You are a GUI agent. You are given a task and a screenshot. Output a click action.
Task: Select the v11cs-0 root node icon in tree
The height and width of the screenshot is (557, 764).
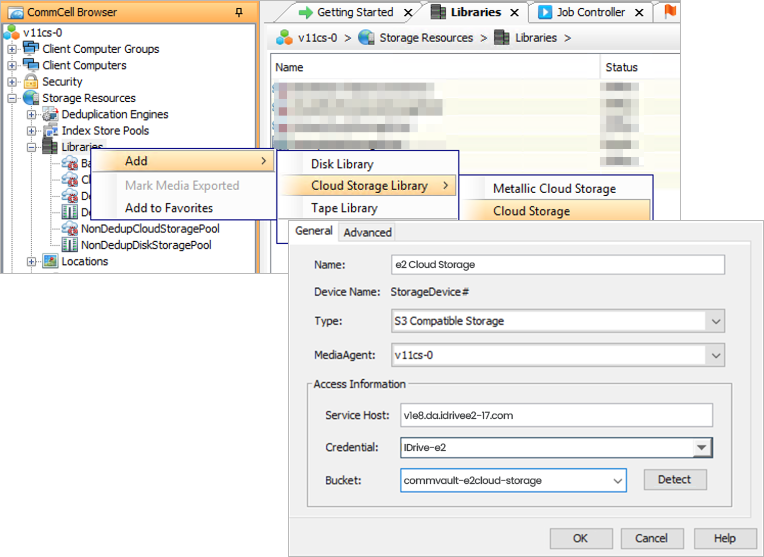tap(12, 33)
